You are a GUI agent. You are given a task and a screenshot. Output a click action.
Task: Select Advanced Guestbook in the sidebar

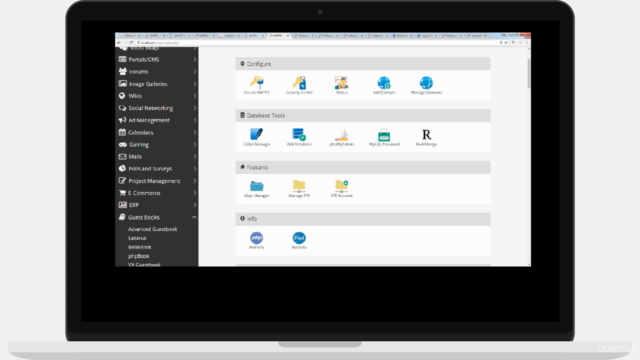[153, 229]
